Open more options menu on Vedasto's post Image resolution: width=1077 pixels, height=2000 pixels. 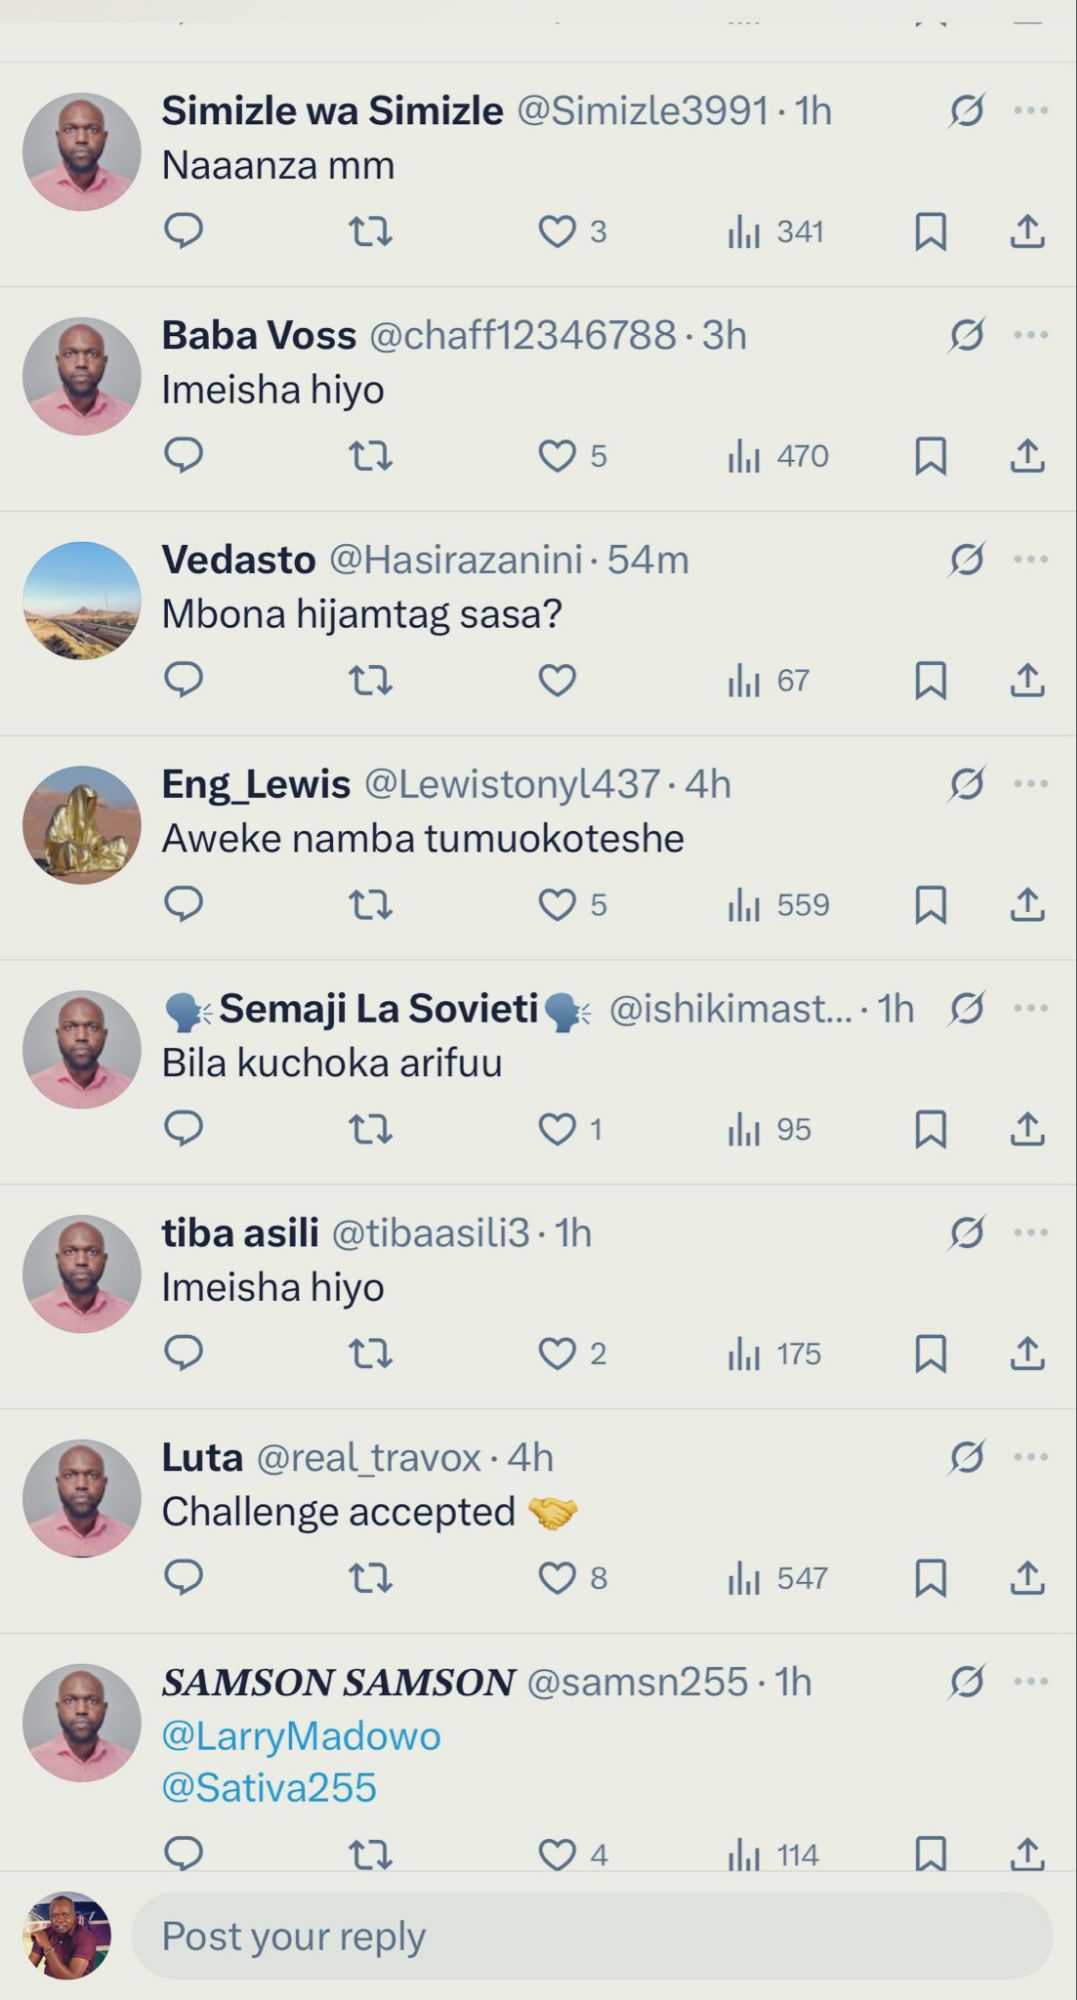pyautogui.click(x=1030, y=560)
